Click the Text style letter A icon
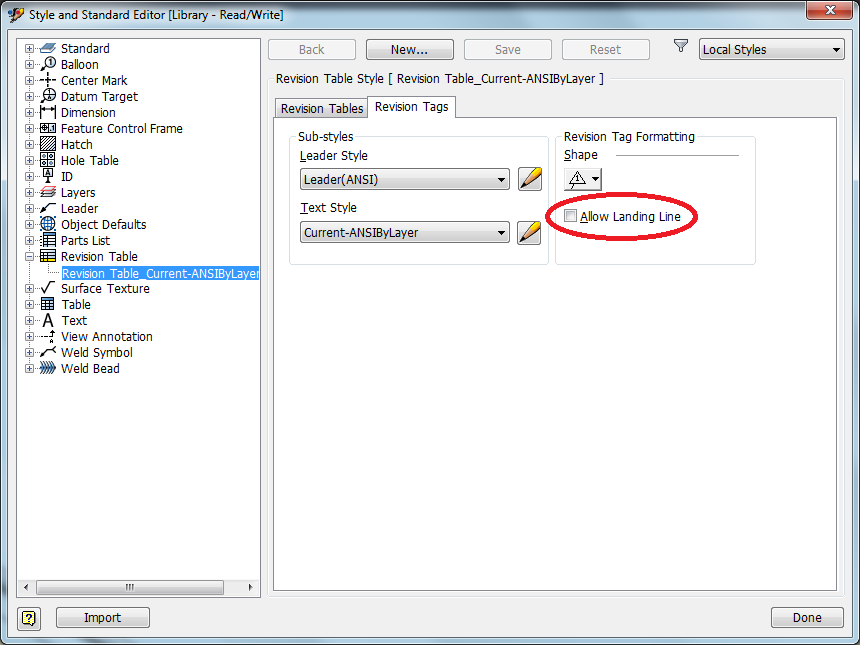 [x=47, y=320]
